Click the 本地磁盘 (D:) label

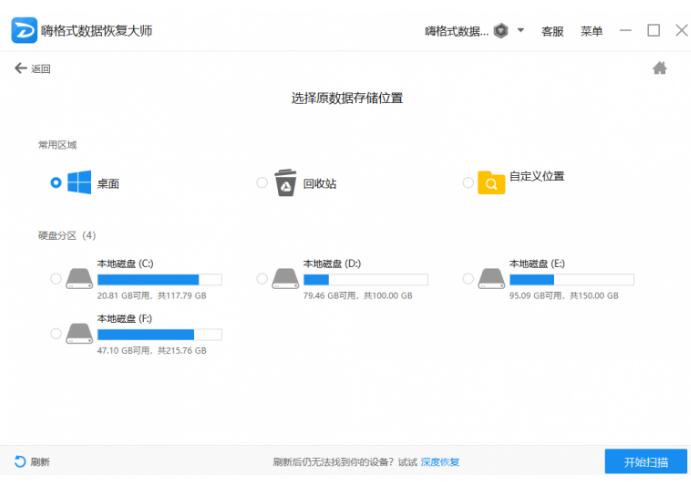click(332, 263)
